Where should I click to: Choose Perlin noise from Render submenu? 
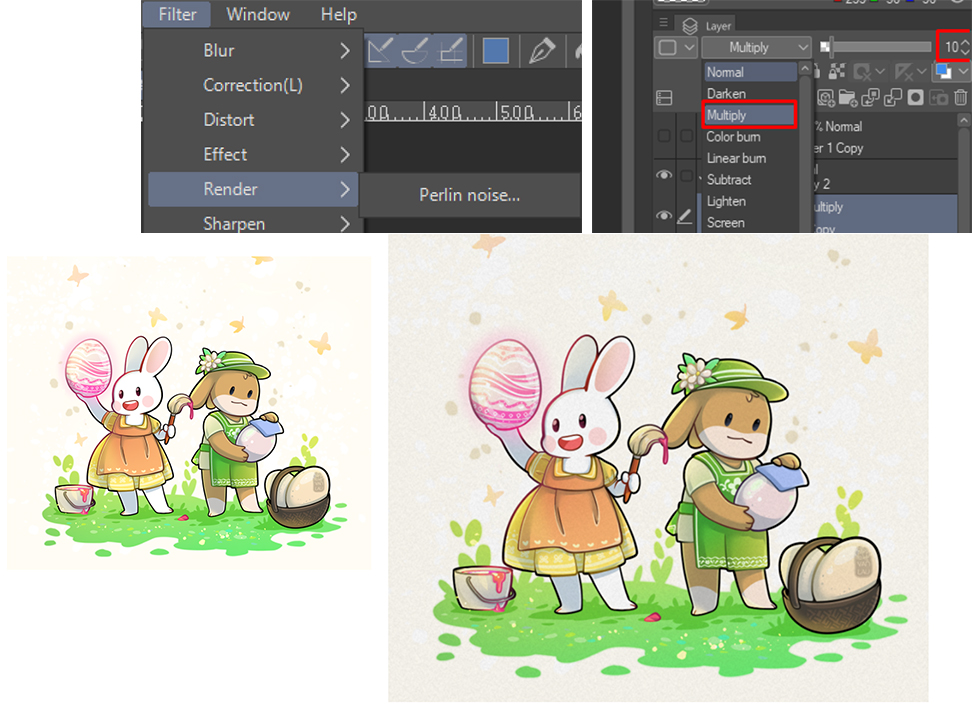[x=469, y=195]
